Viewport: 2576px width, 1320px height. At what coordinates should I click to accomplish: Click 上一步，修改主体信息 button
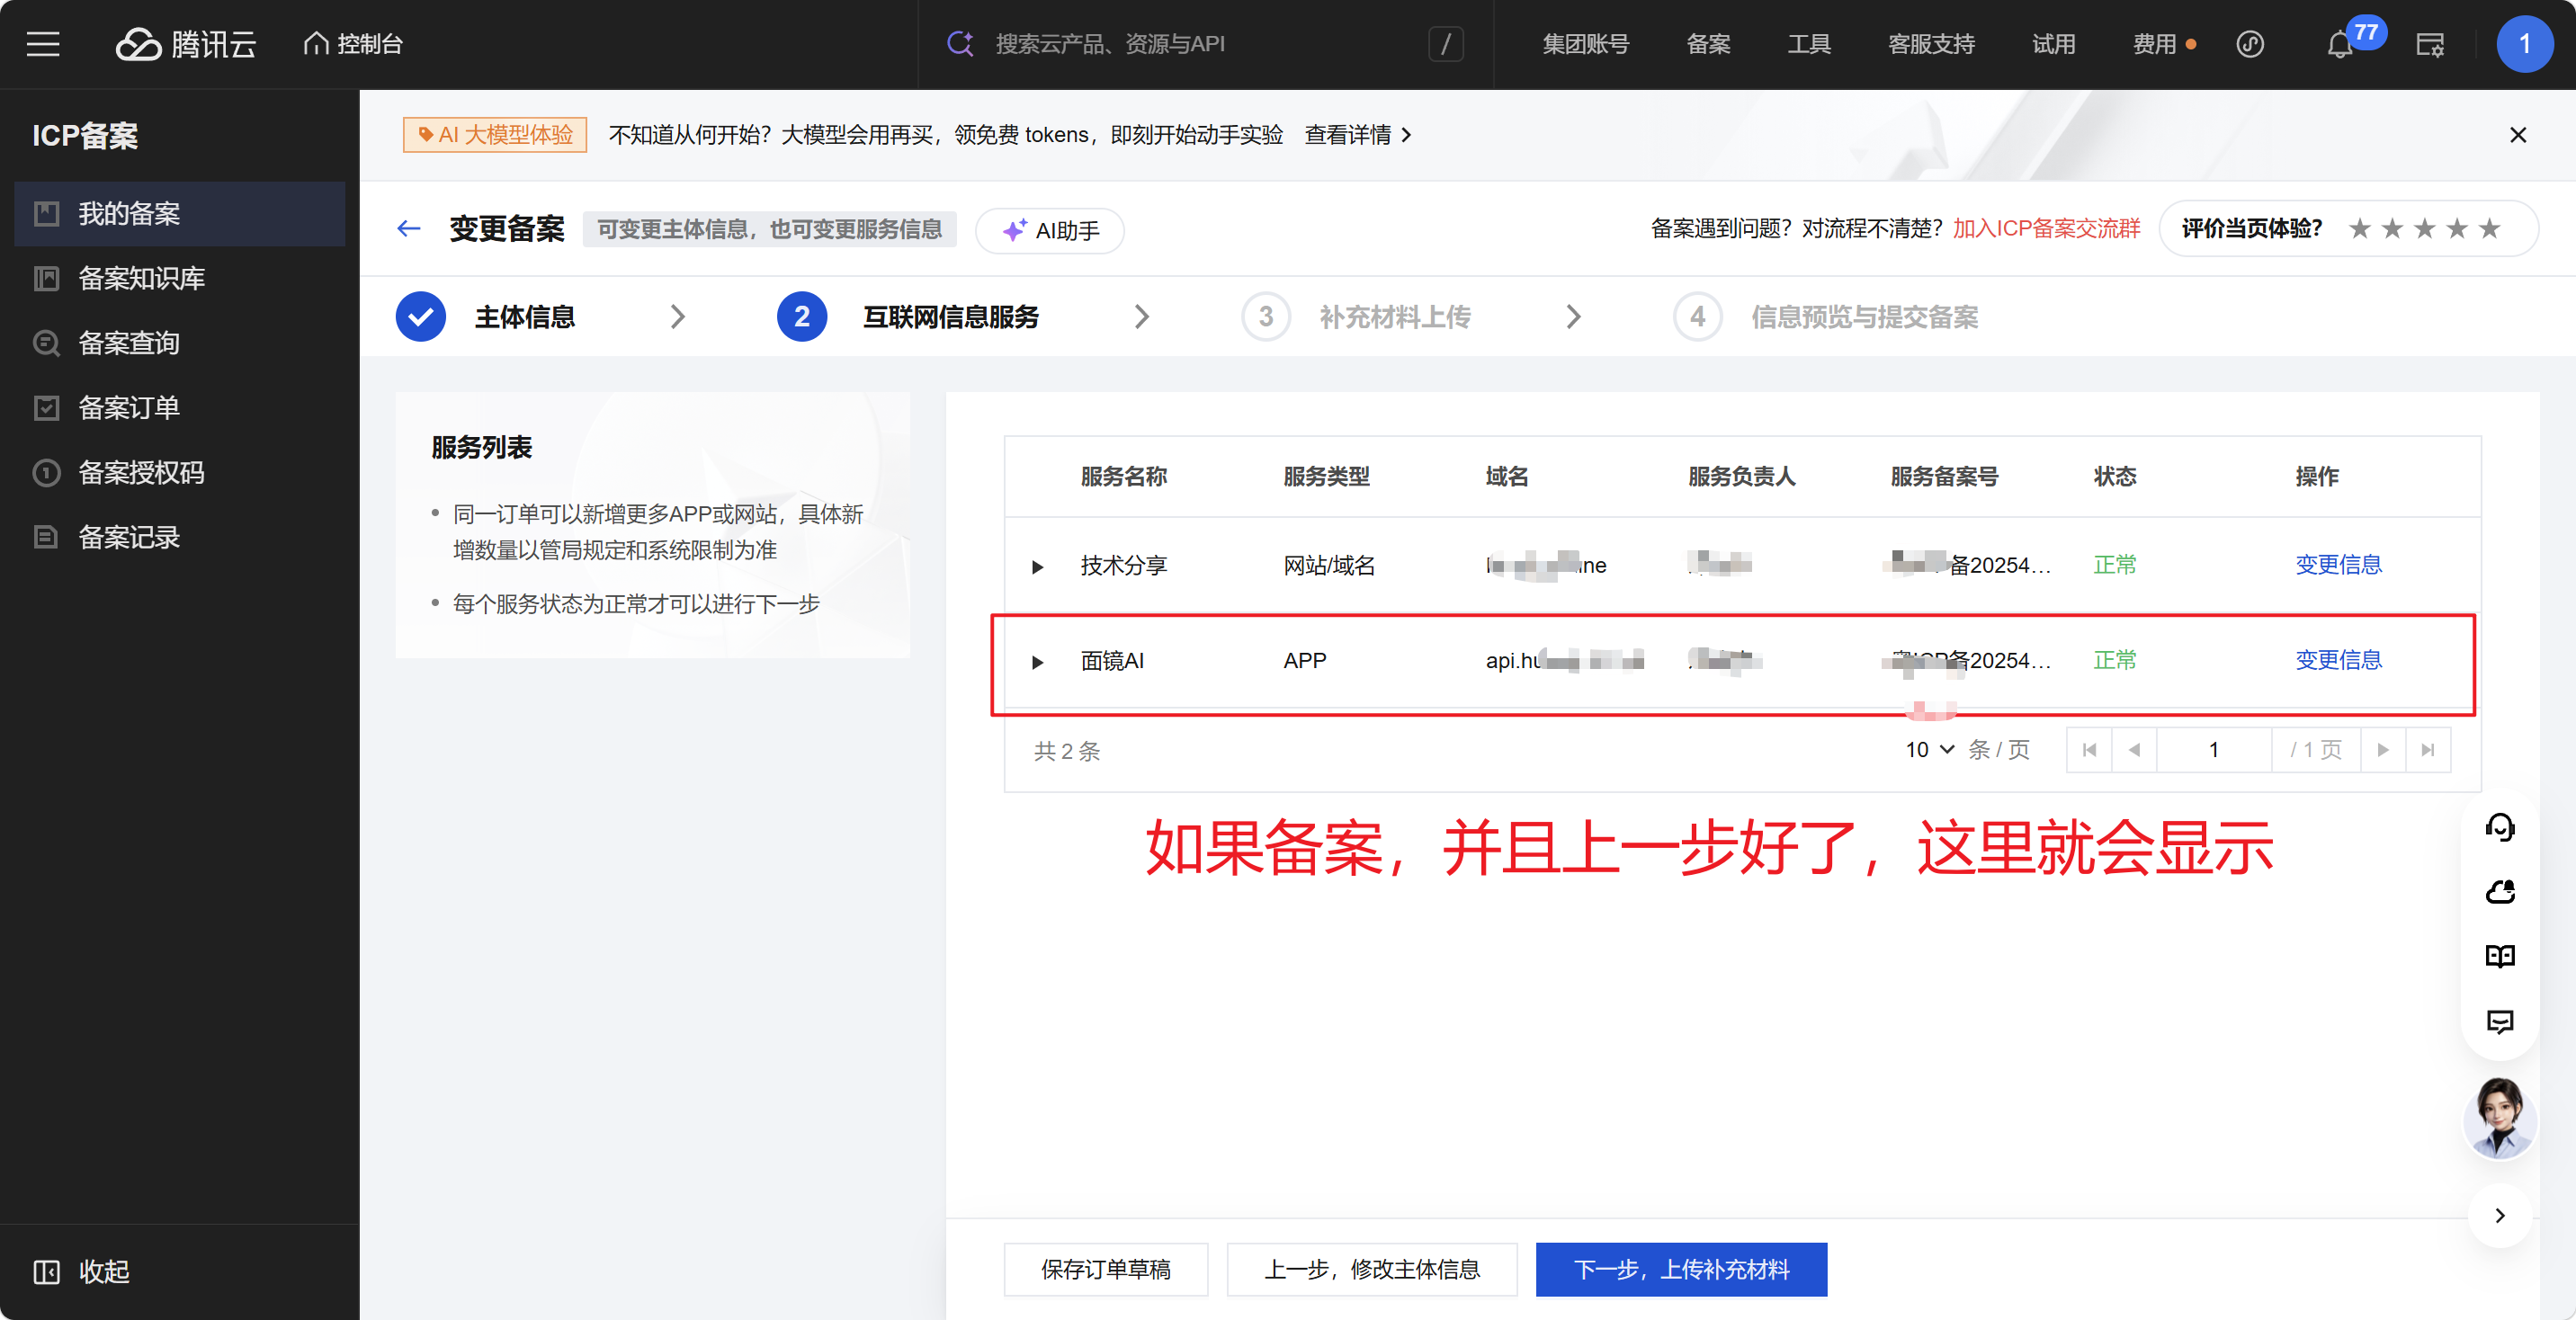click(1372, 1269)
